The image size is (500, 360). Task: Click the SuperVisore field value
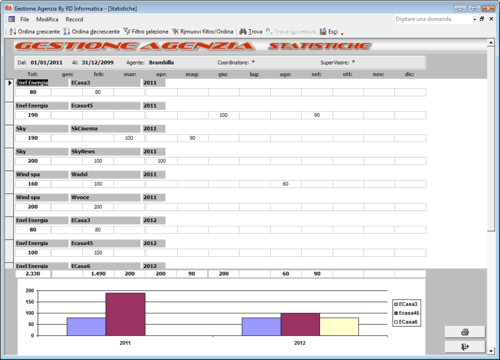353,62
